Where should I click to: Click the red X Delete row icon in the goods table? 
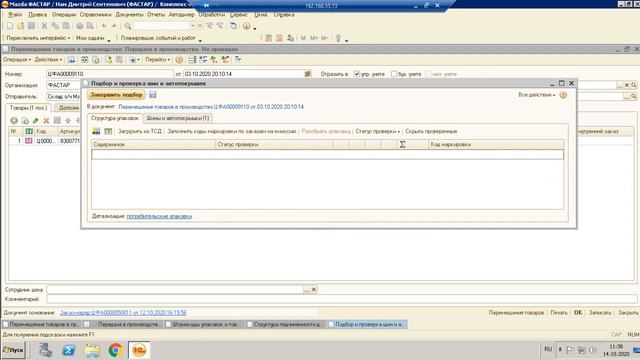pos(46,121)
